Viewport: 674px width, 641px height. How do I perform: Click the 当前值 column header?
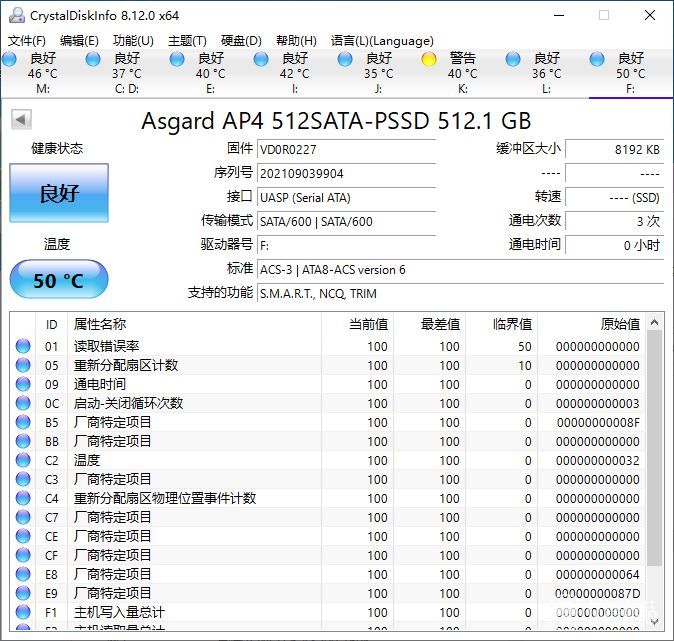[357, 324]
